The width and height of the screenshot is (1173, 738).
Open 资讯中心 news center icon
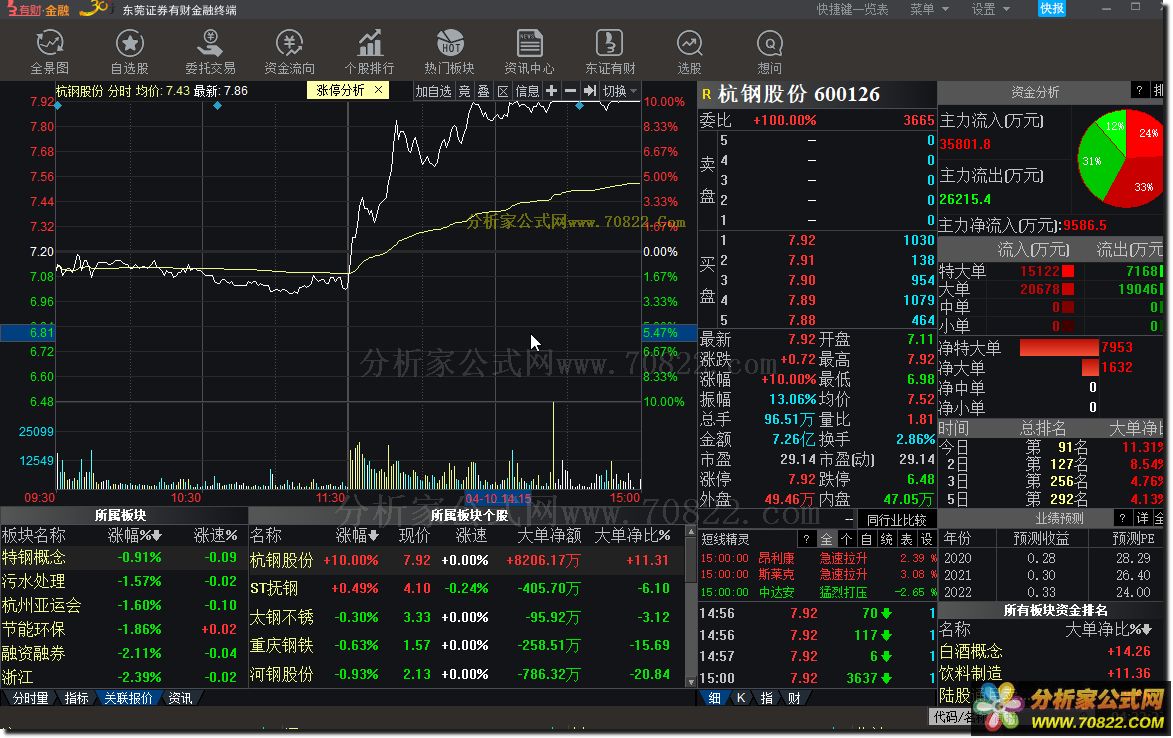(530, 52)
